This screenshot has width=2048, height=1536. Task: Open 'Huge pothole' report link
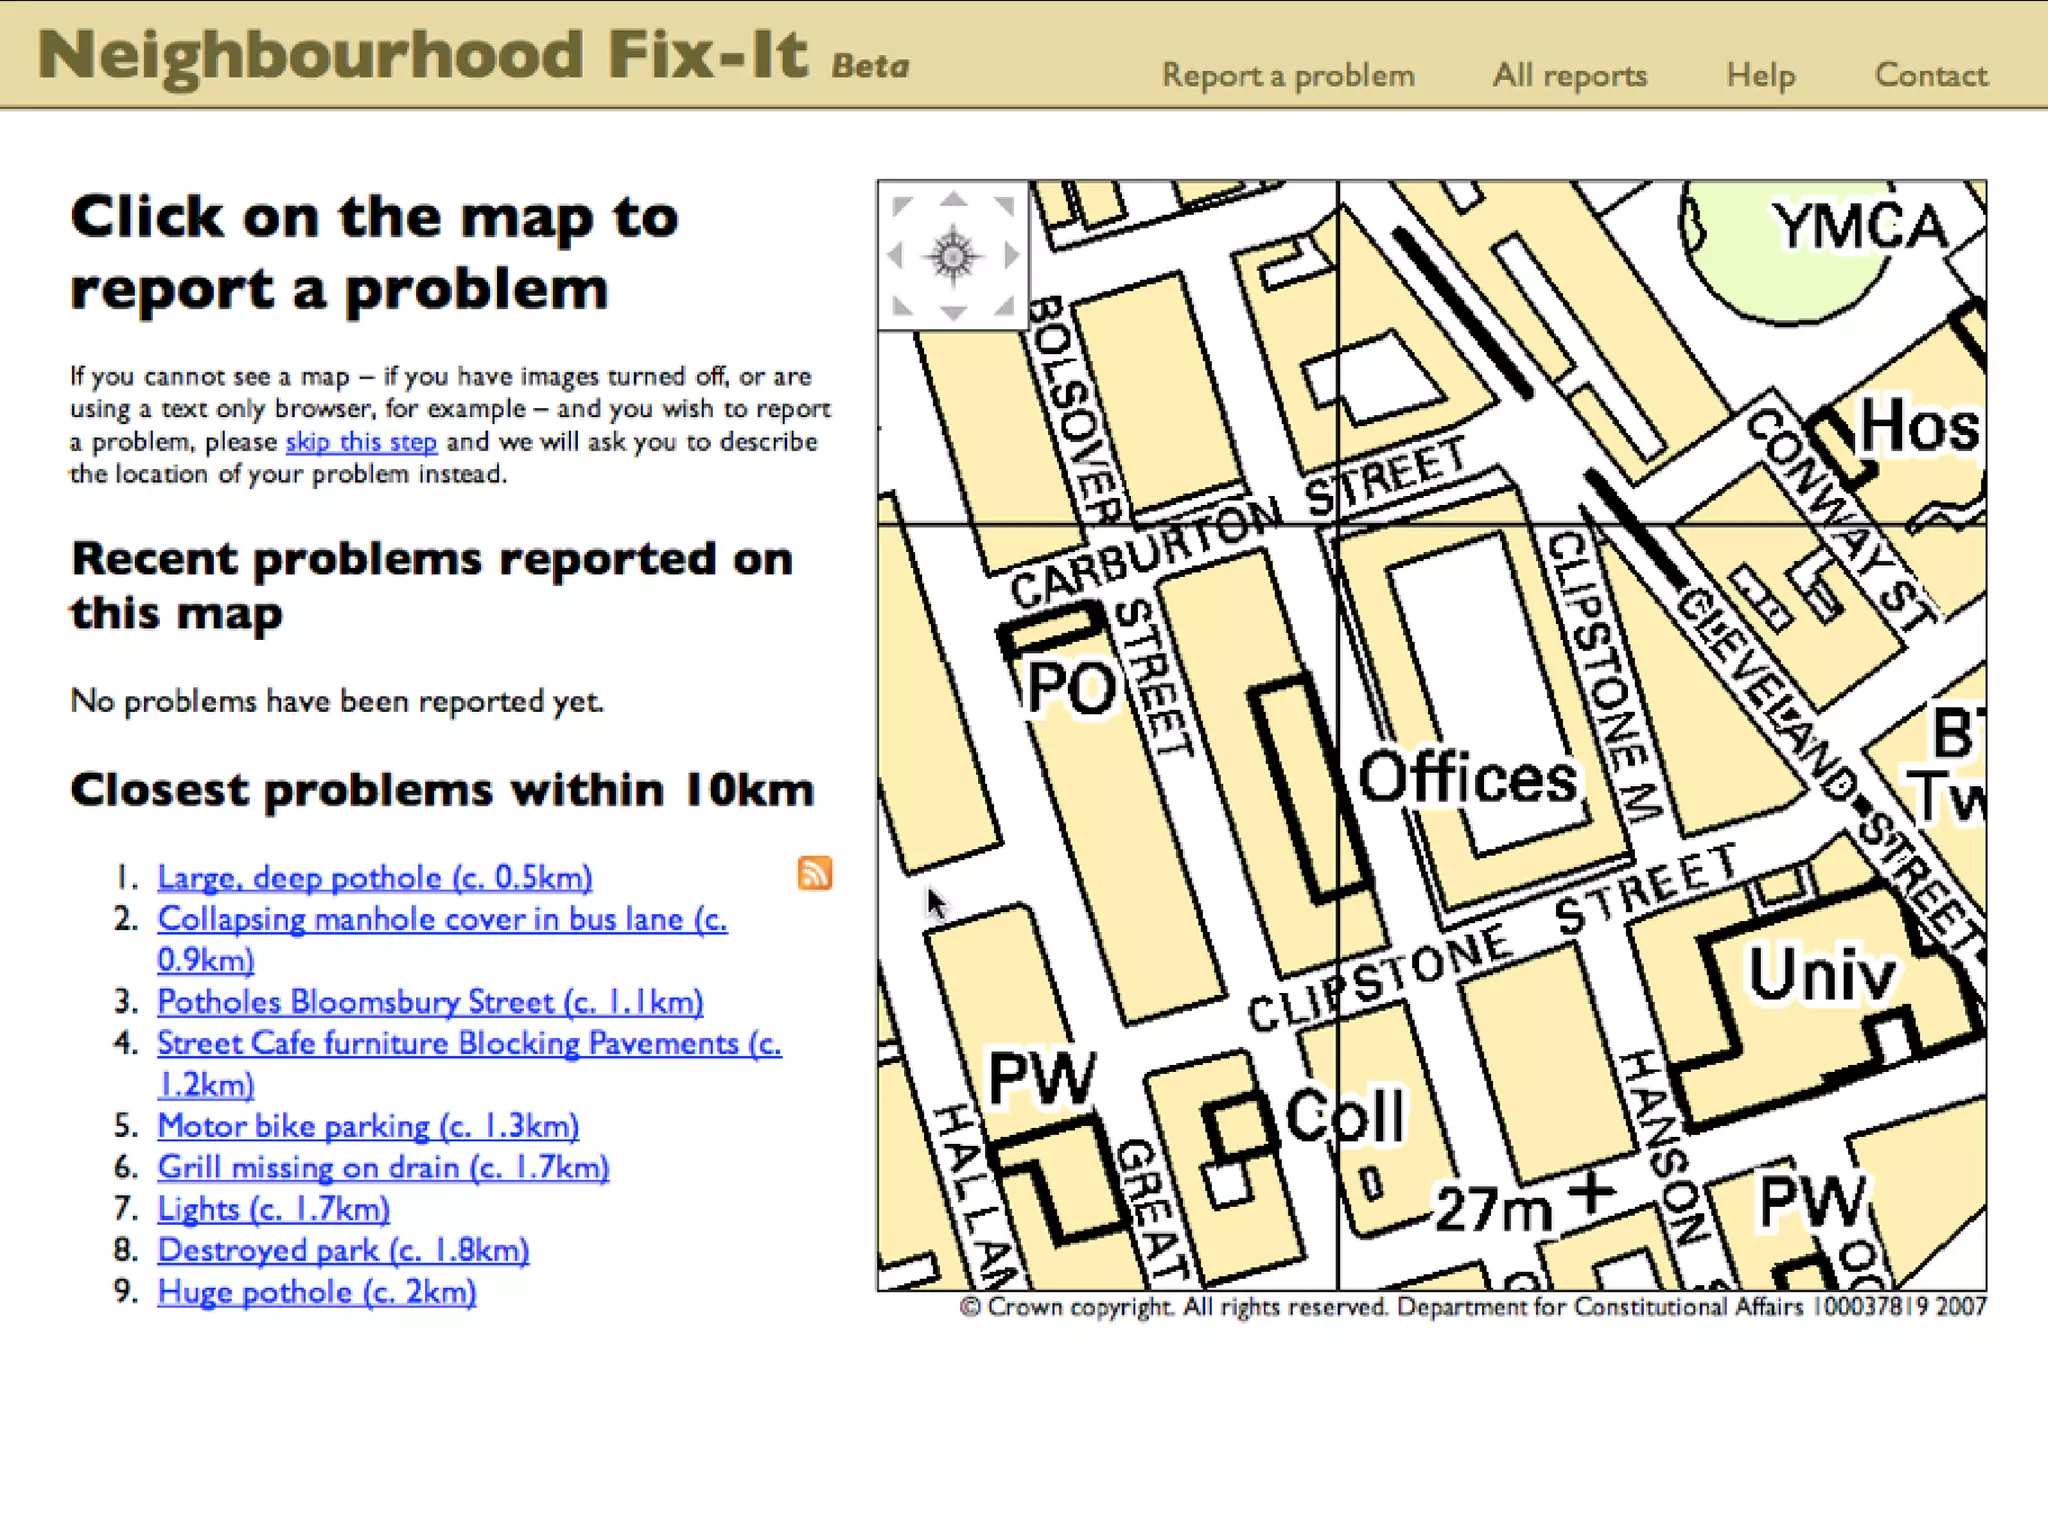[316, 1292]
